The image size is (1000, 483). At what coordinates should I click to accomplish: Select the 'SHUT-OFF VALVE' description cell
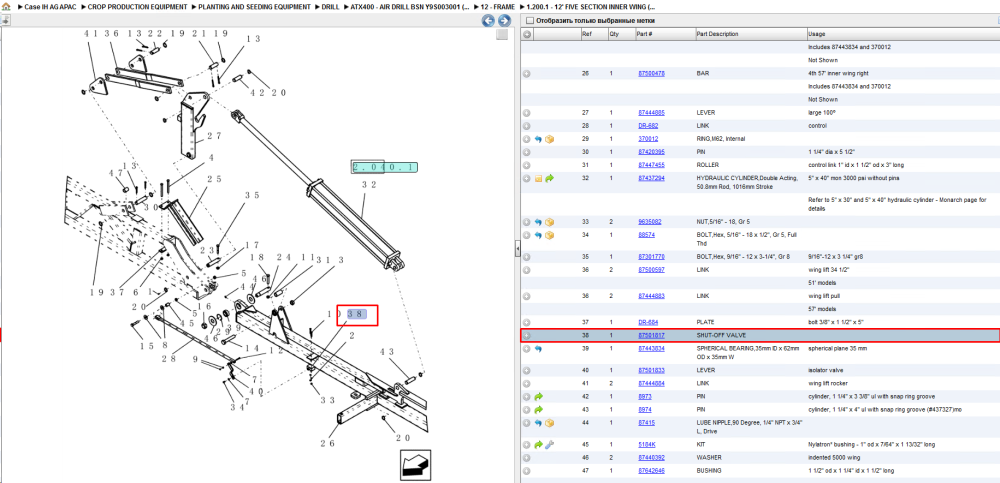[x=721, y=336]
